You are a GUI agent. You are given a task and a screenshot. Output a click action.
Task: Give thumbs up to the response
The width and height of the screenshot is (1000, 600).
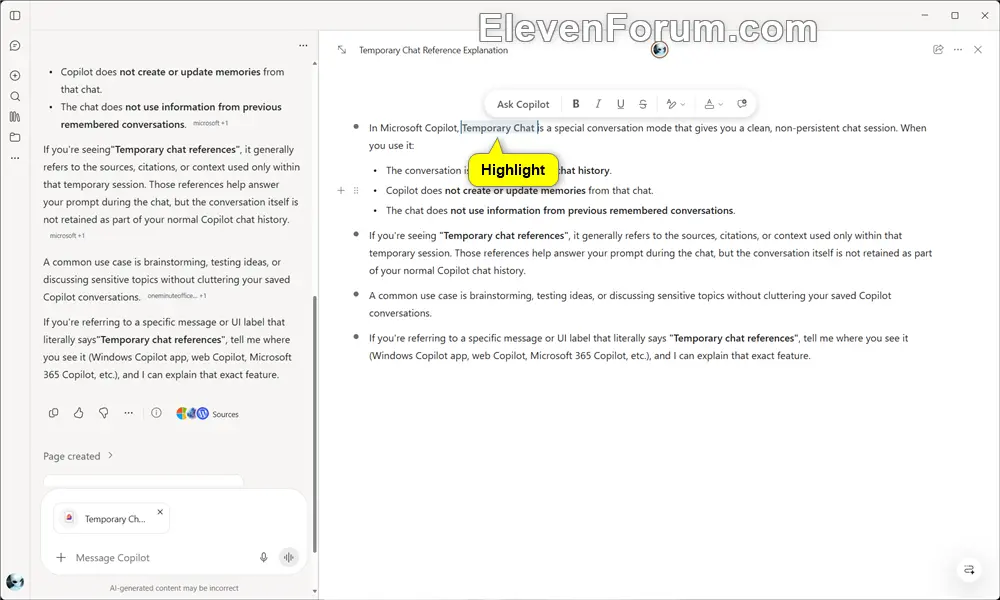point(78,413)
